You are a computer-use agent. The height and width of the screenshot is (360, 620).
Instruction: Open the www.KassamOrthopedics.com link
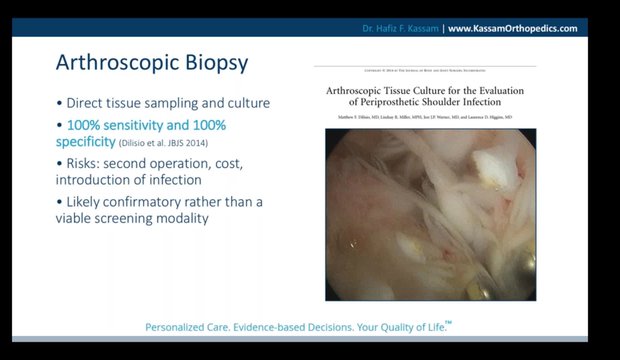click(x=512, y=28)
